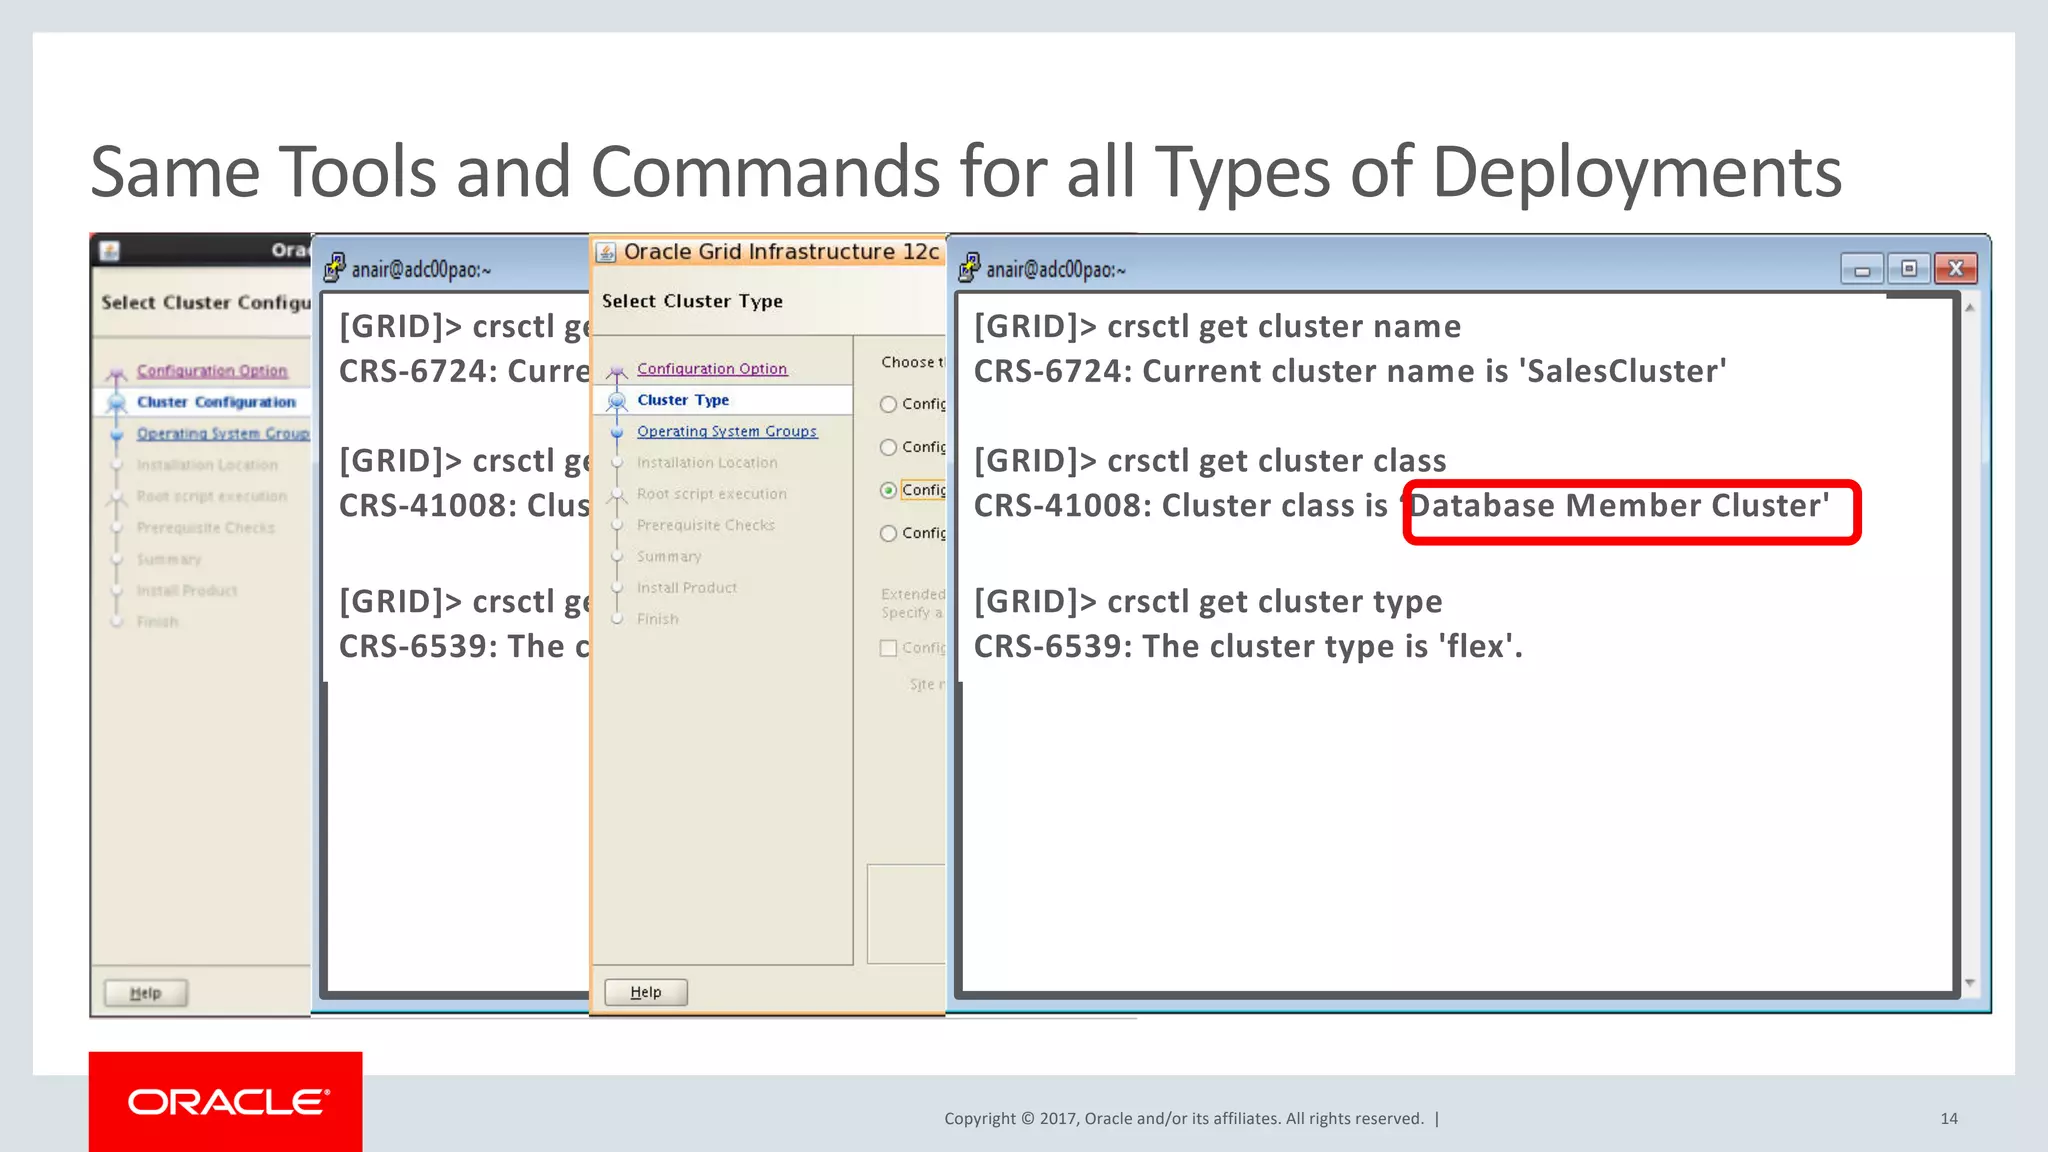Click the Select Cluster Type heading

(692, 301)
